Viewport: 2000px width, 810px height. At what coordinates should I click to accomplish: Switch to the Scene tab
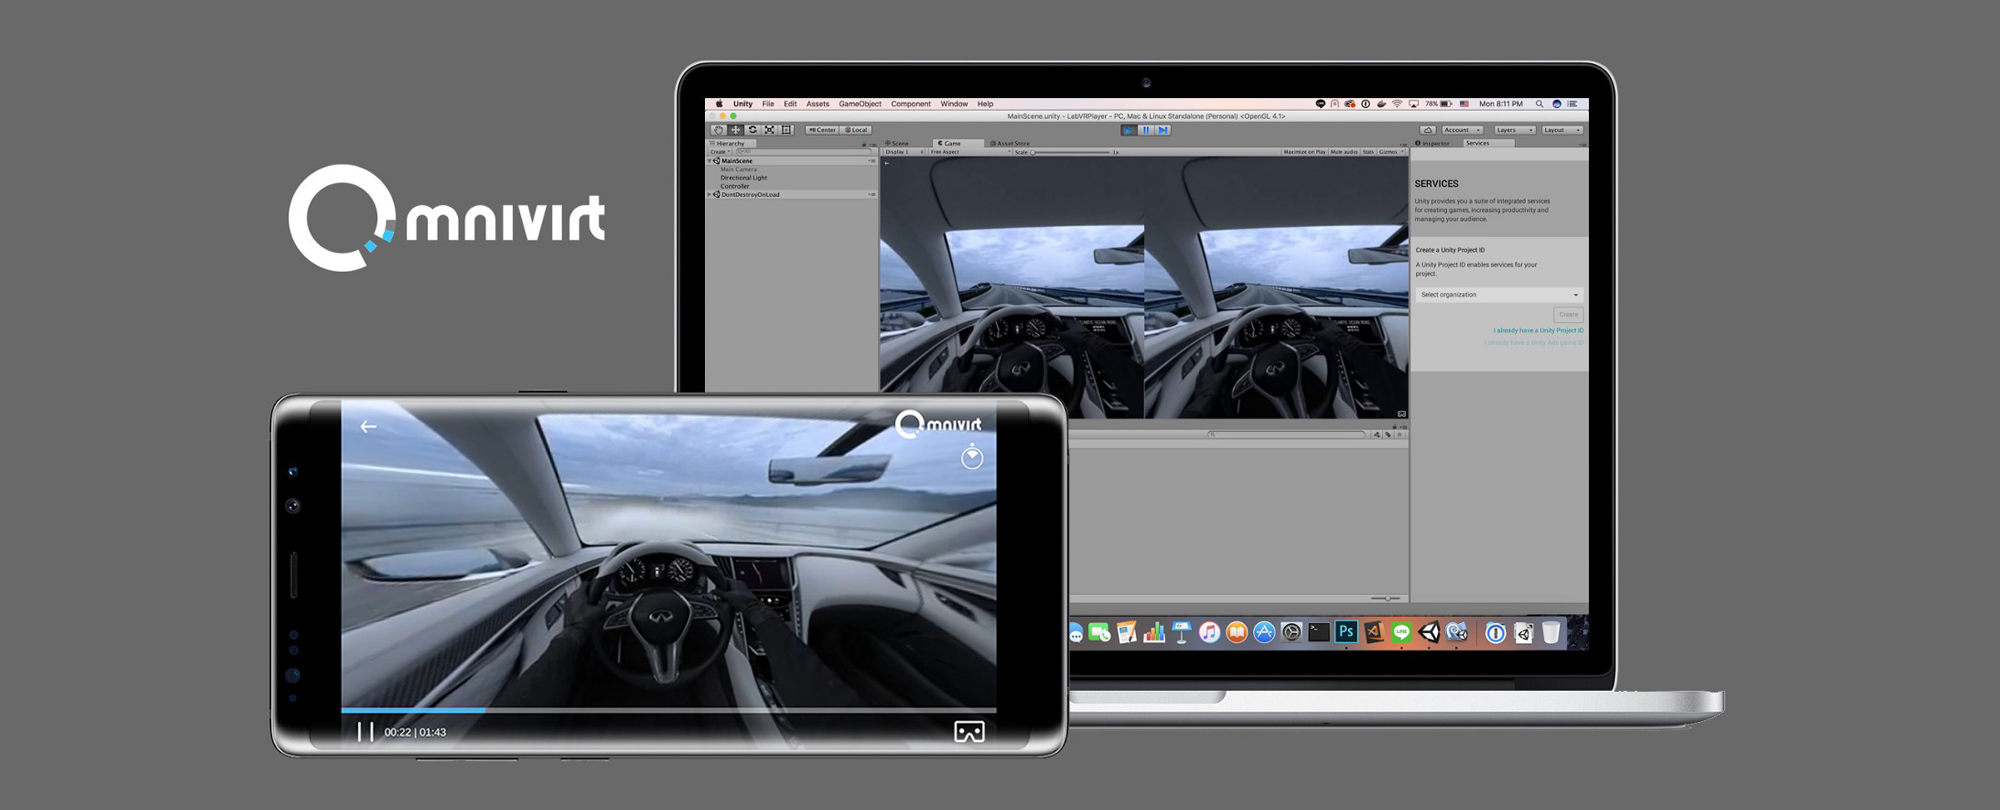pyautogui.click(x=897, y=143)
